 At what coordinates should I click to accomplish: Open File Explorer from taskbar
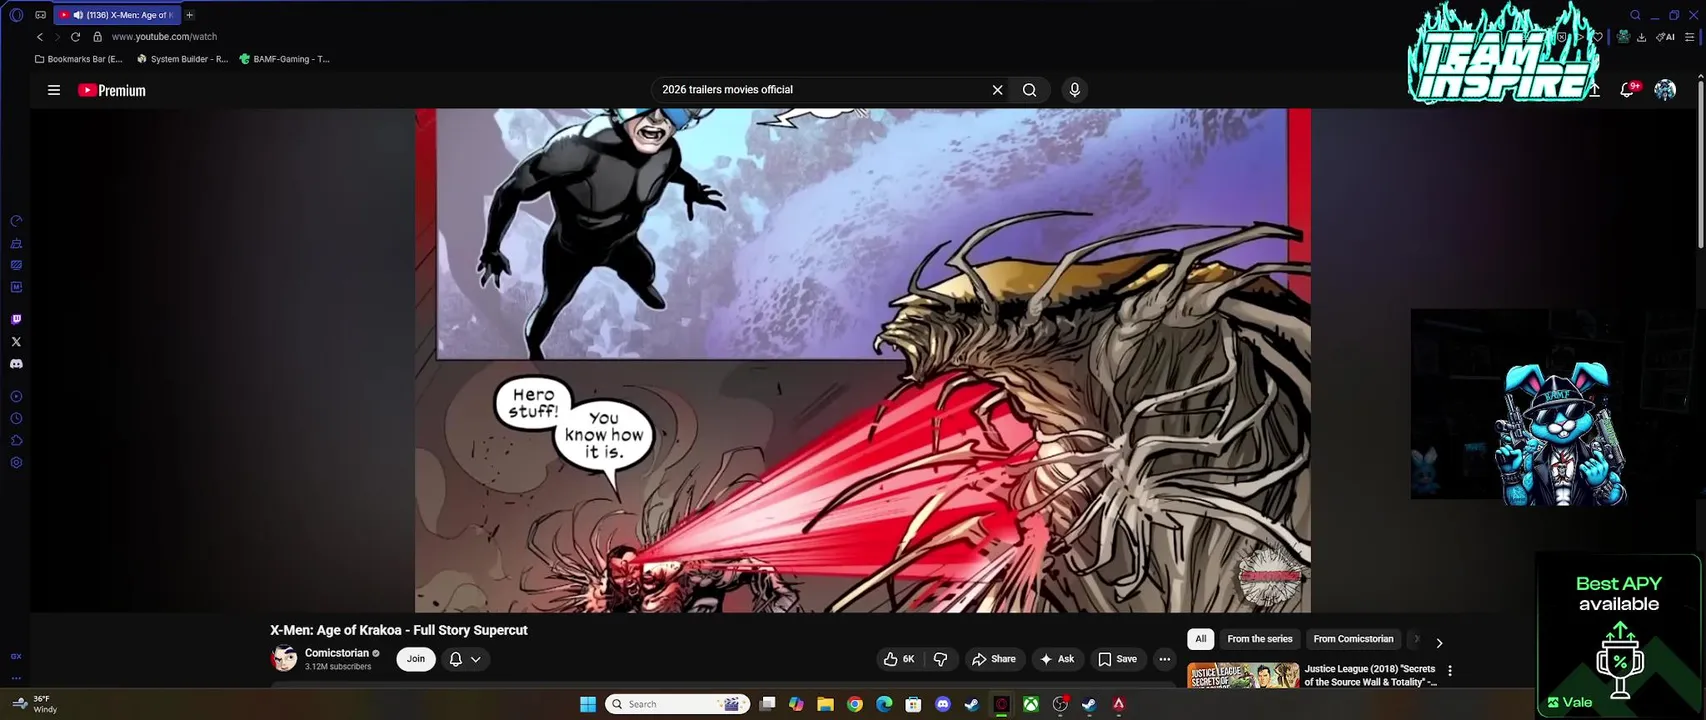click(x=825, y=704)
